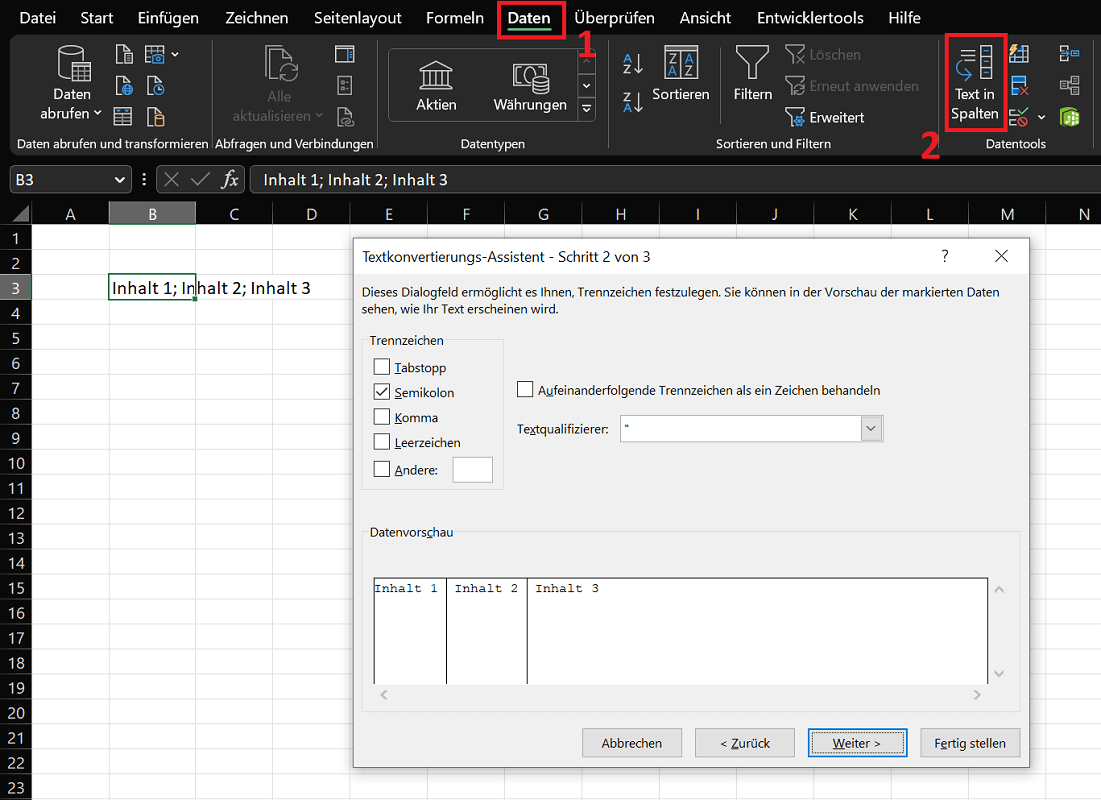Click preview horizontal scroll right arrow
Screen dimensions: 1101x800
977,695
